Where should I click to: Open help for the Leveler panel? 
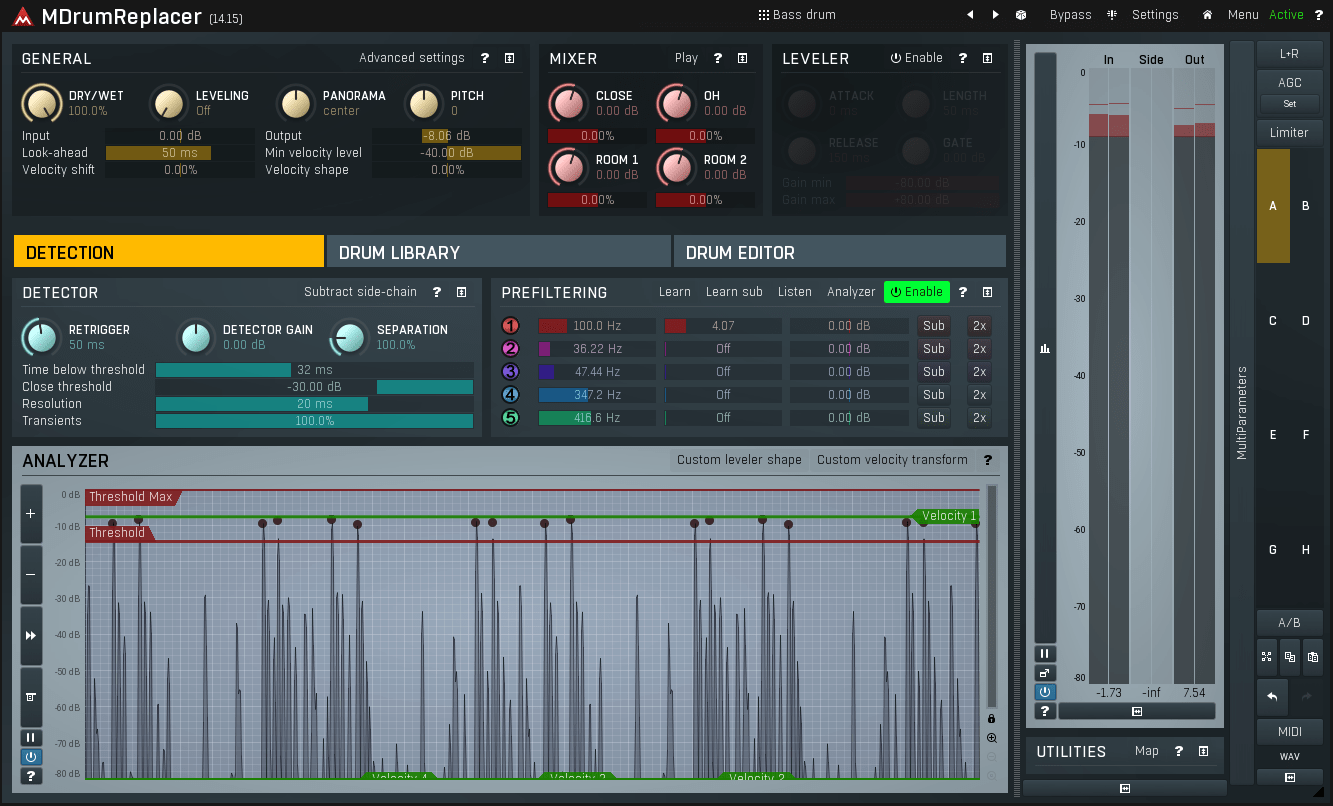coord(963,58)
